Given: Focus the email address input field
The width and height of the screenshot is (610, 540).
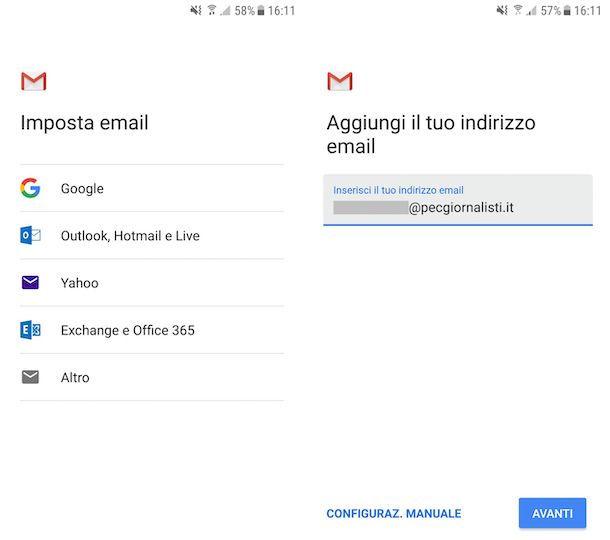Looking at the screenshot, I should (458, 200).
